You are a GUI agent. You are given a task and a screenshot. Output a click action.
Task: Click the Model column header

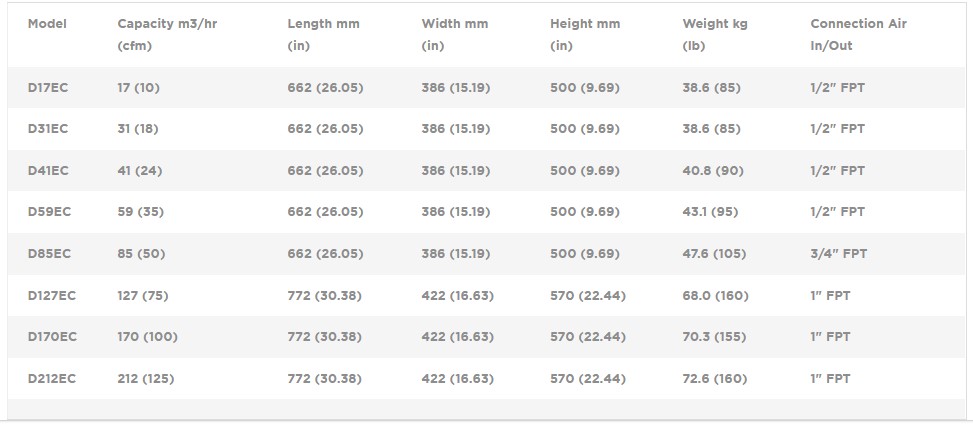click(47, 24)
